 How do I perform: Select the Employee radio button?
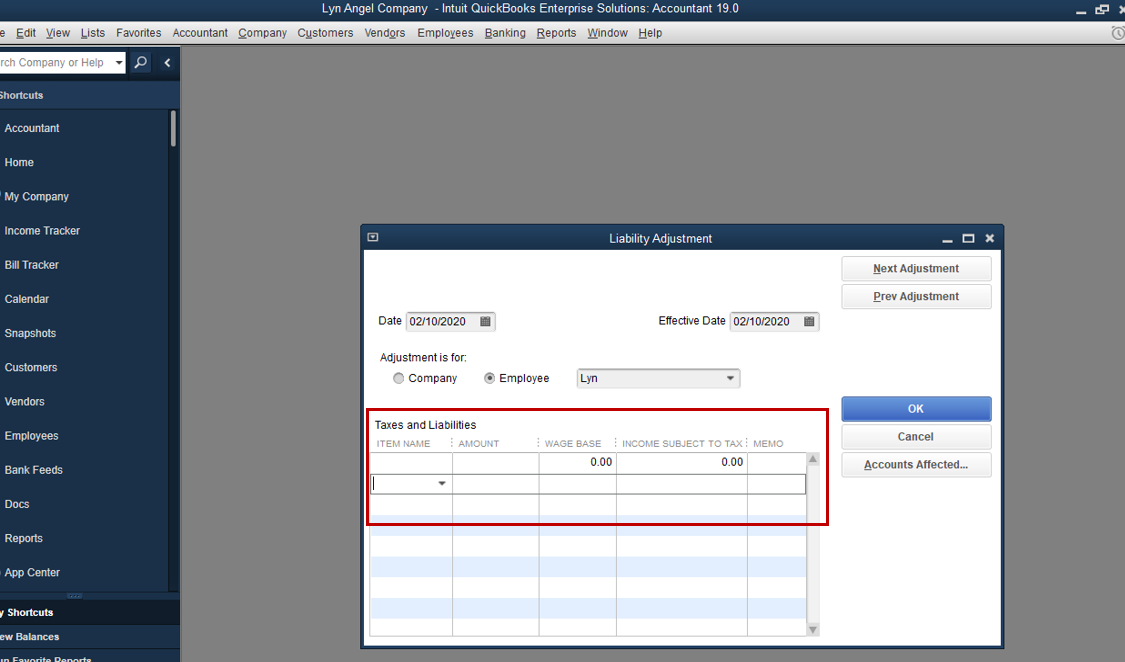click(489, 378)
